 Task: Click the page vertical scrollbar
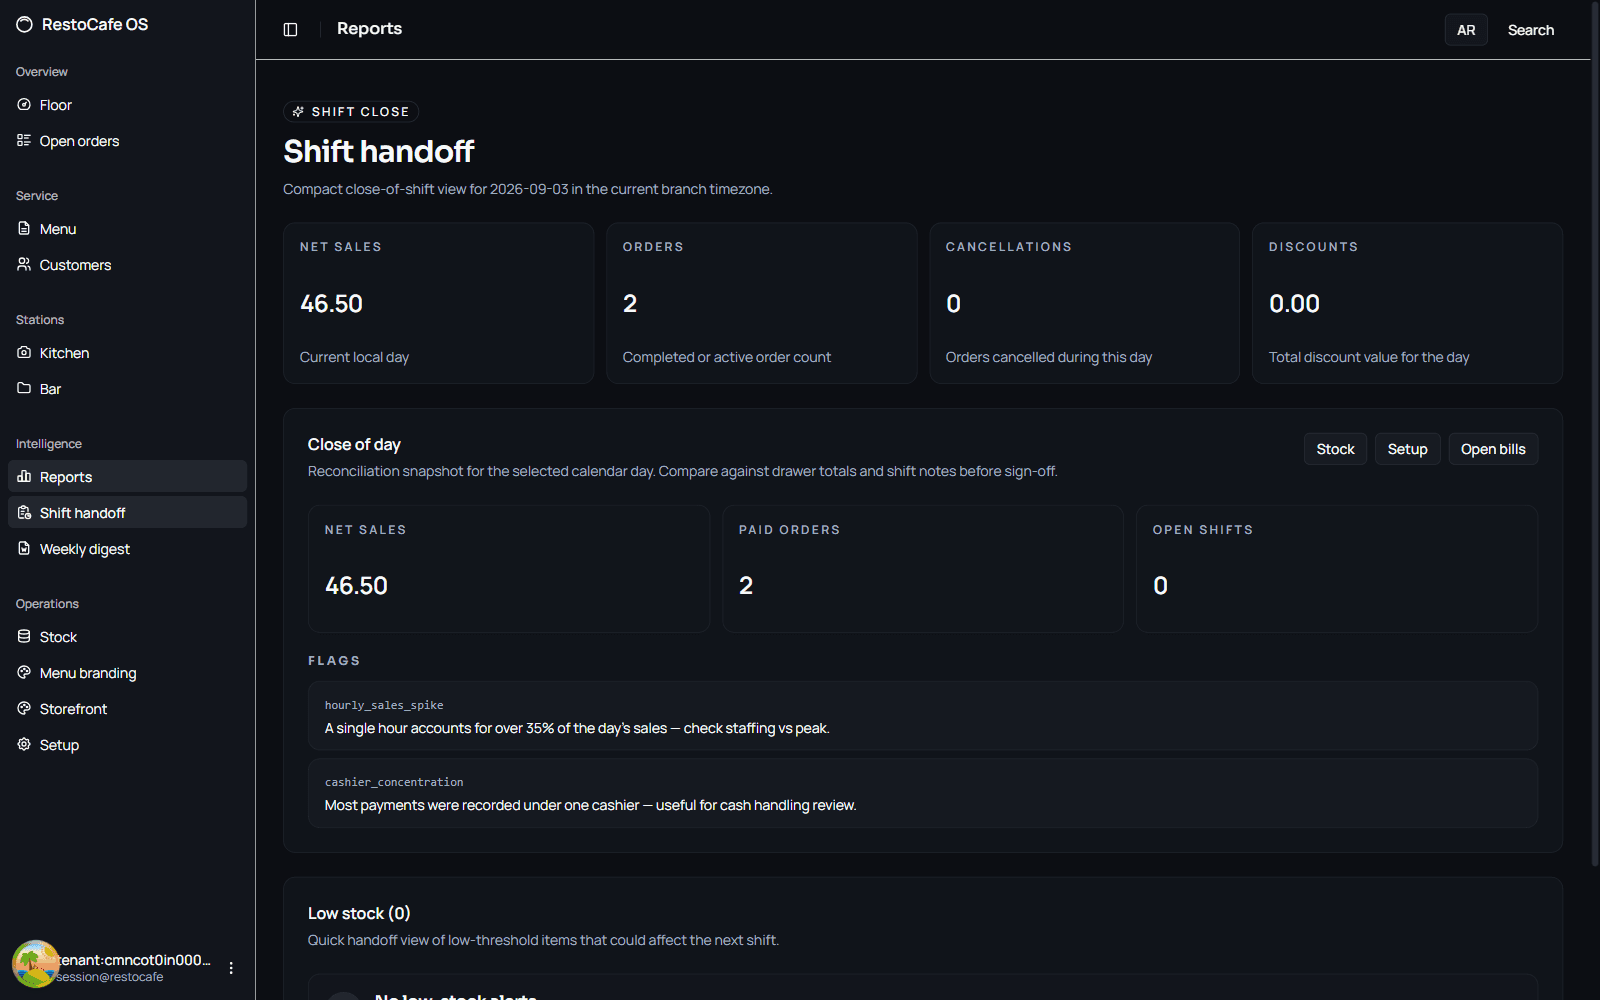1595,433
